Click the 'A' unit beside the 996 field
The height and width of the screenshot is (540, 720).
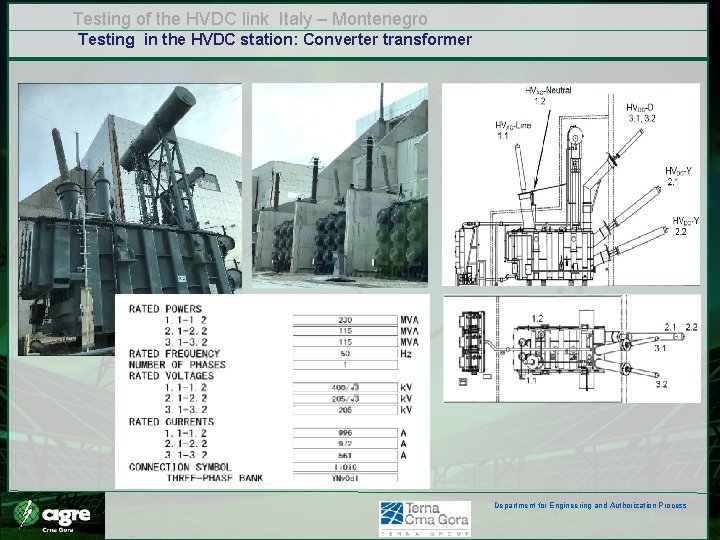click(x=404, y=433)
